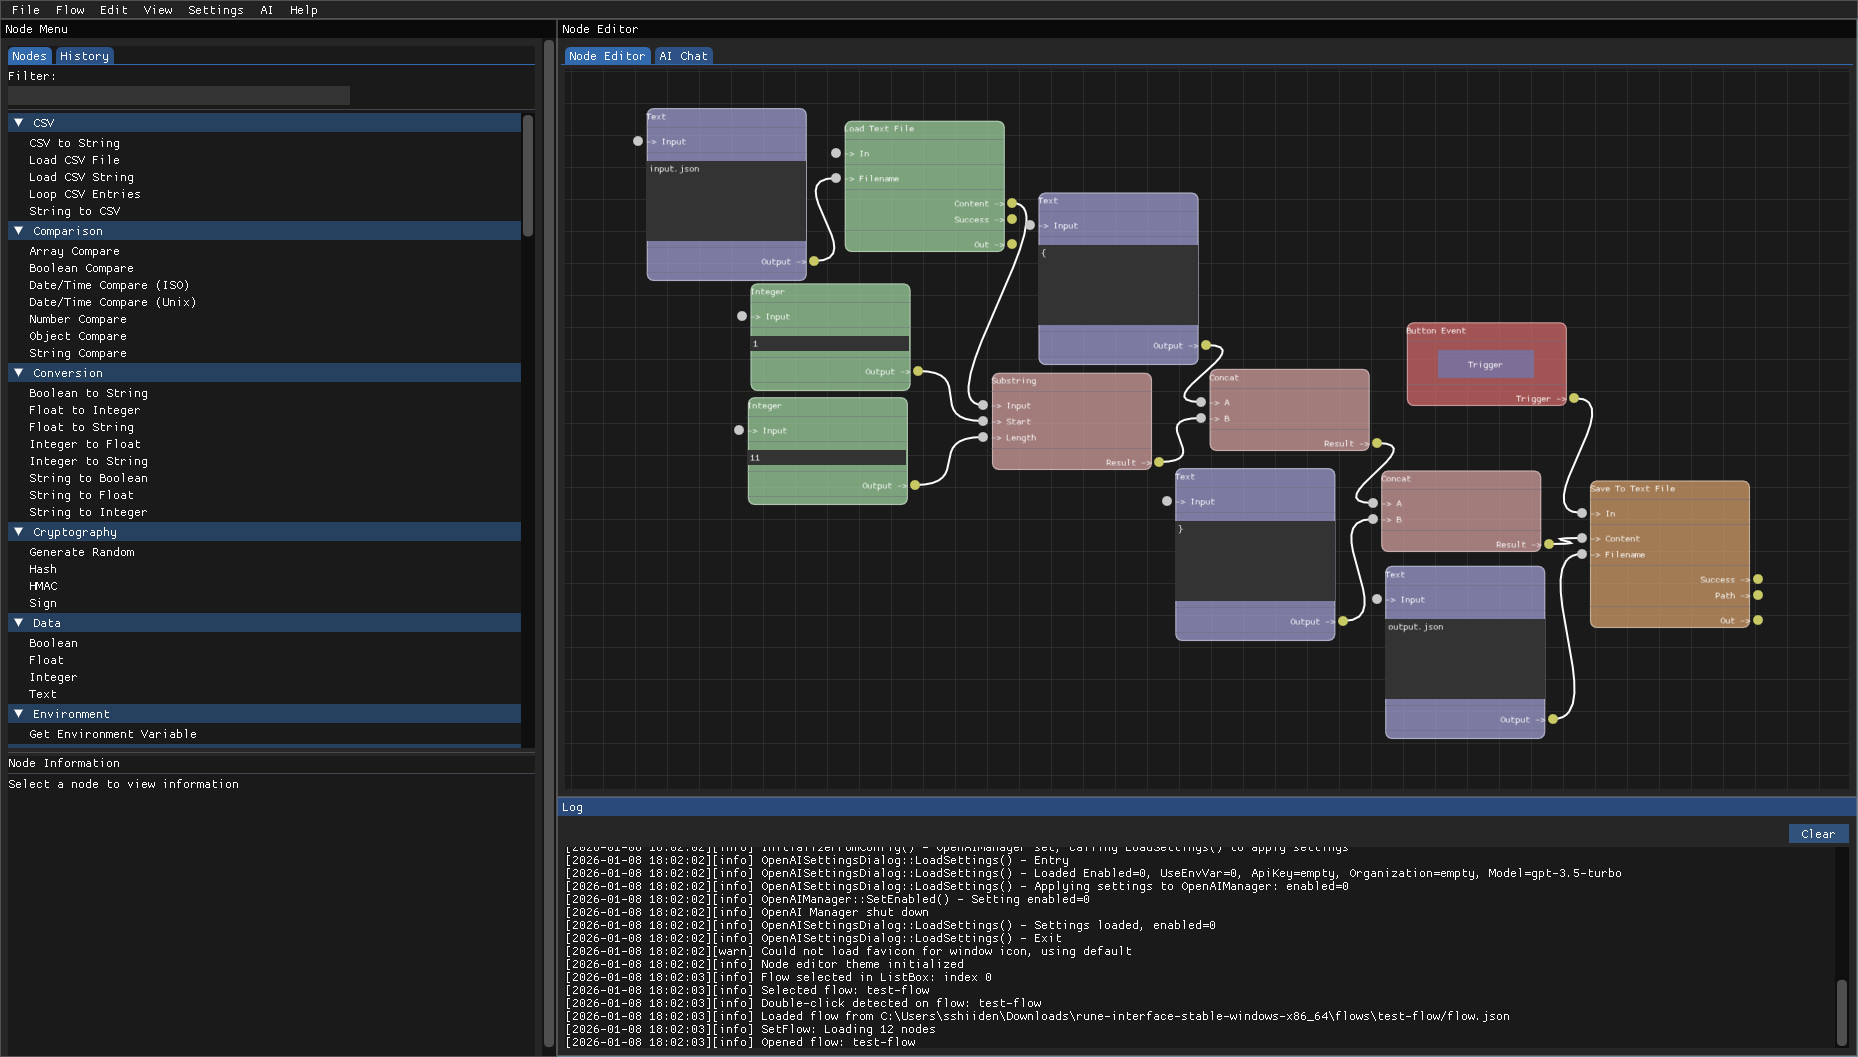This screenshot has width=1858, height=1057.
Task: Click the Button Event Trigger output pin
Action: click(x=1574, y=398)
